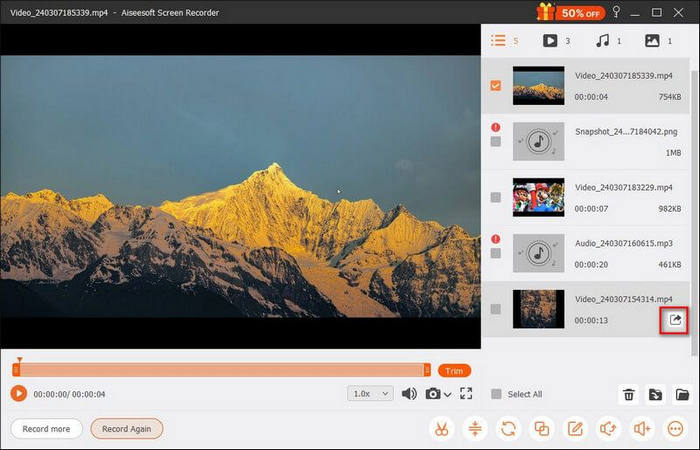Uncheck the Video_240307185339.mp4 checkbox

[496, 86]
